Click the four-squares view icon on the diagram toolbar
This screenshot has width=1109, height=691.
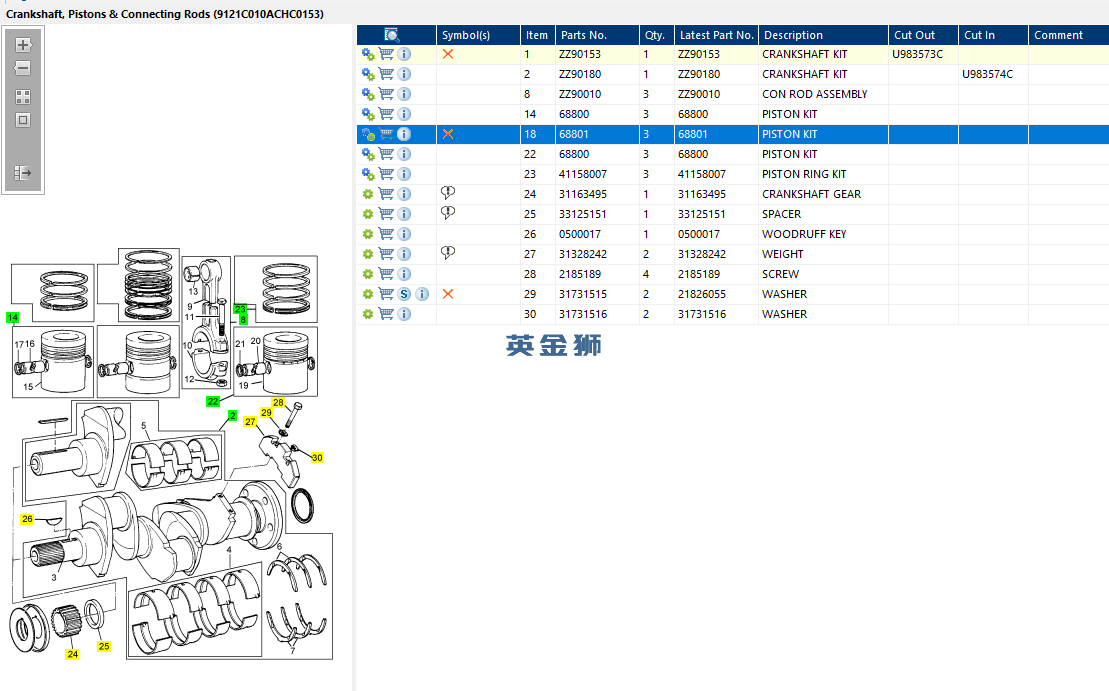click(23, 97)
